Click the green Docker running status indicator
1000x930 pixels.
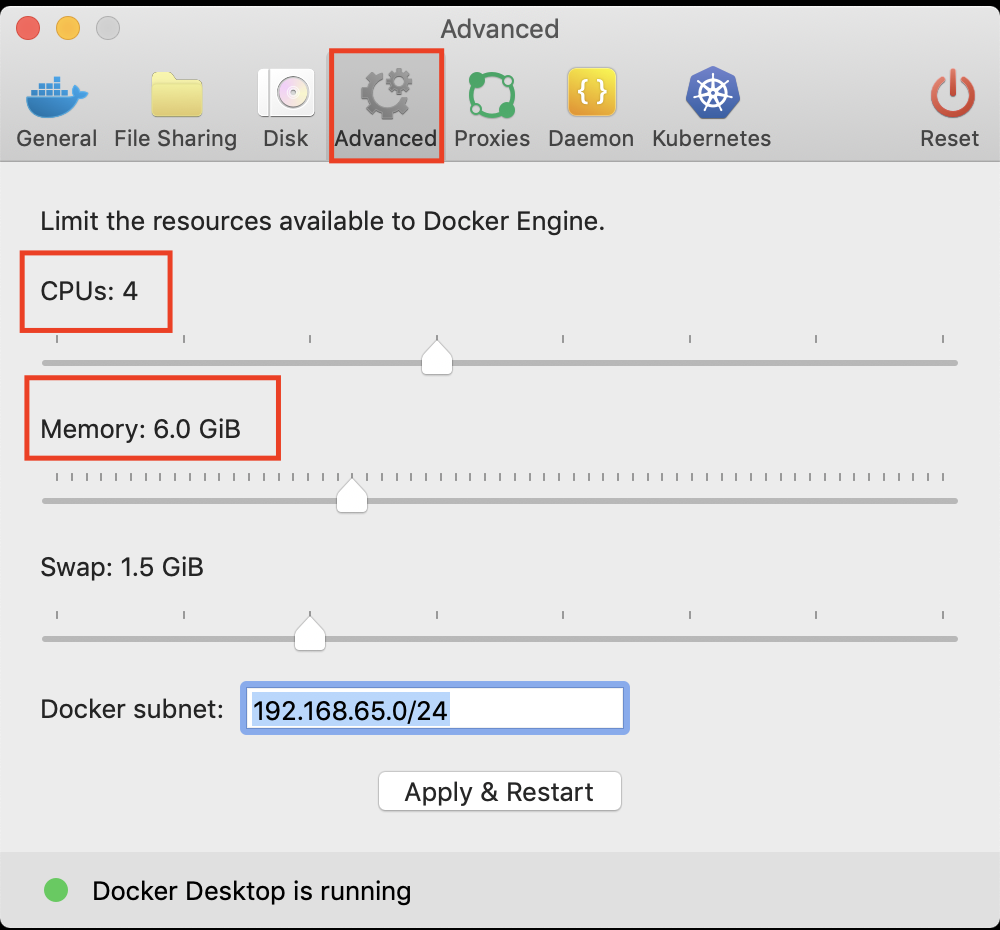56,889
